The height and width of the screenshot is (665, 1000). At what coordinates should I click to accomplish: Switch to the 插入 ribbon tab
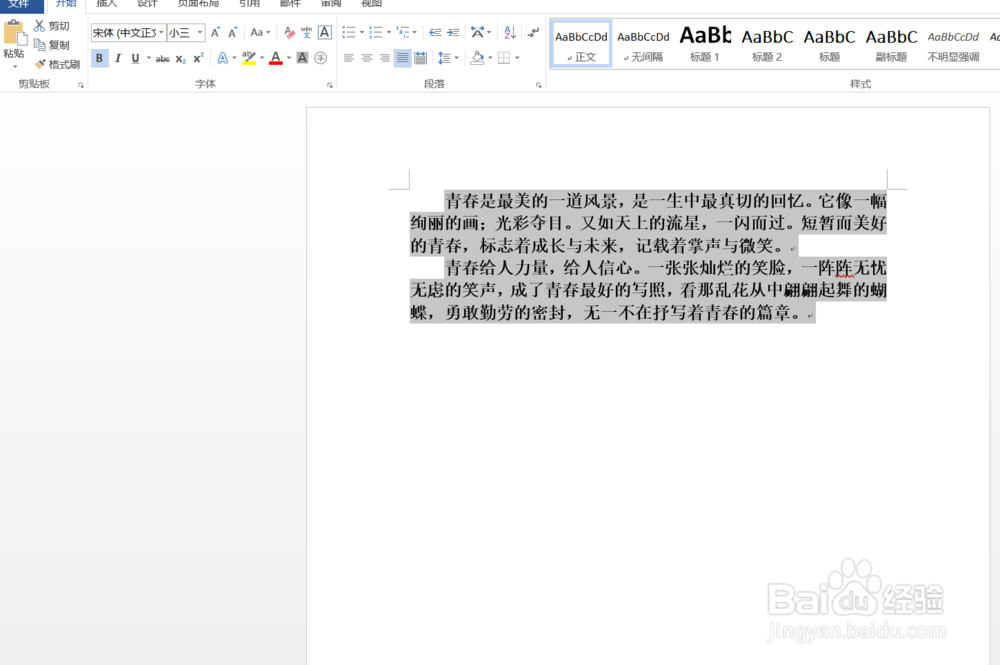tap(106, 5)
